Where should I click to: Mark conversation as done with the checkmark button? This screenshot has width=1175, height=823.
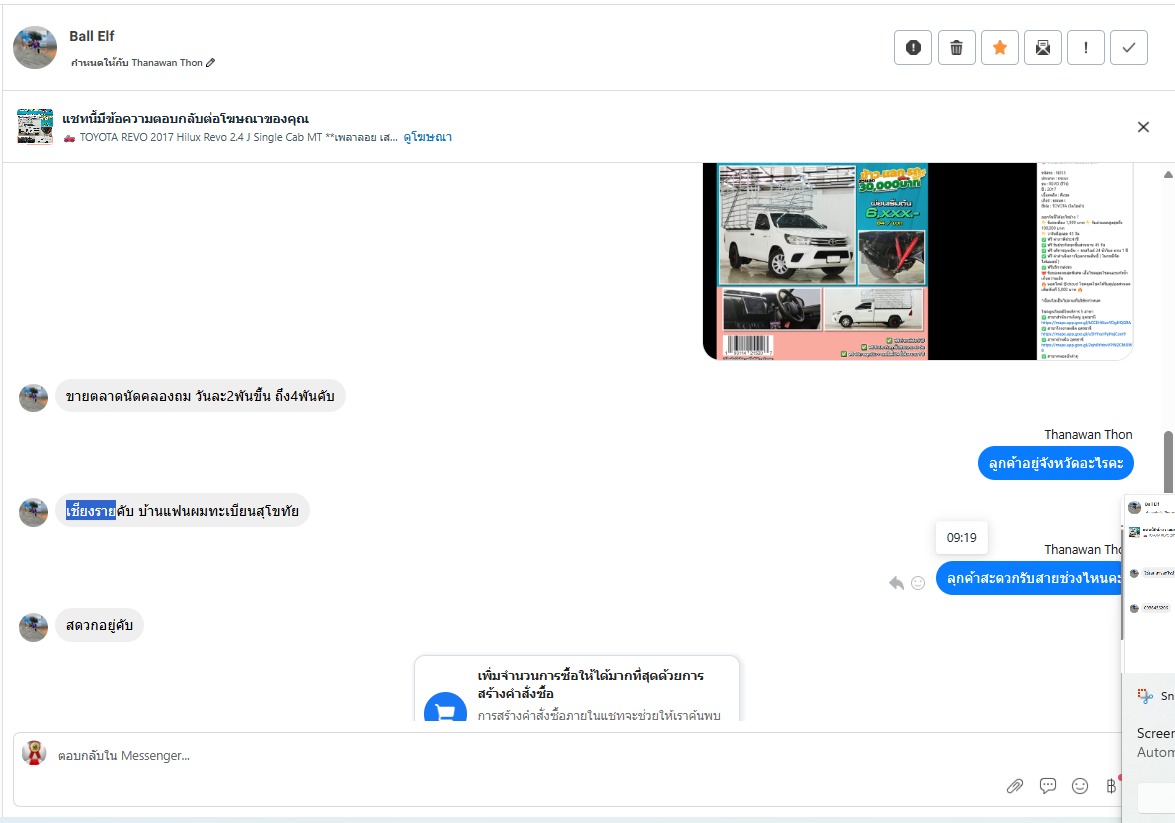[x=1129, y=48]
